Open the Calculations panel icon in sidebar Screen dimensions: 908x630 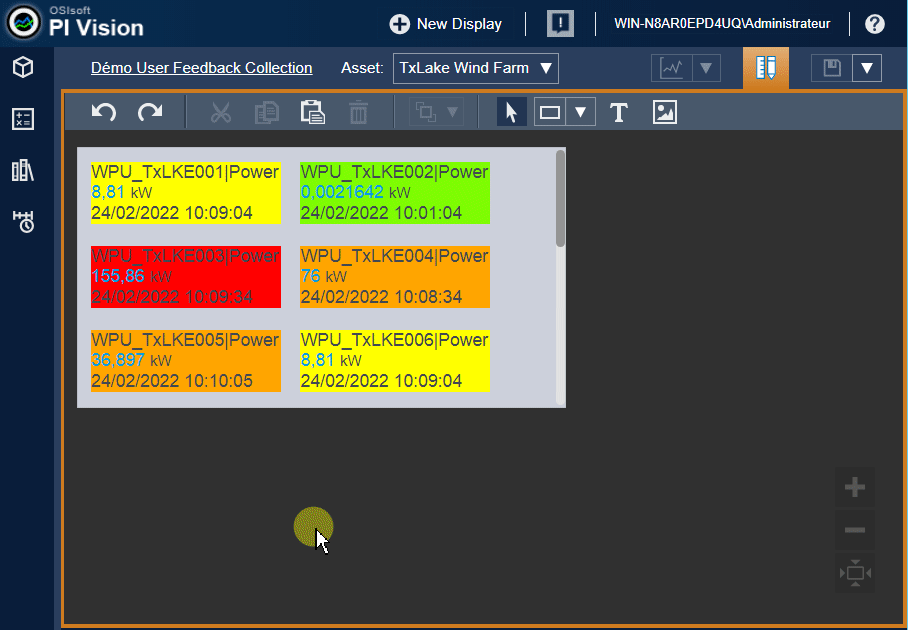23,120
